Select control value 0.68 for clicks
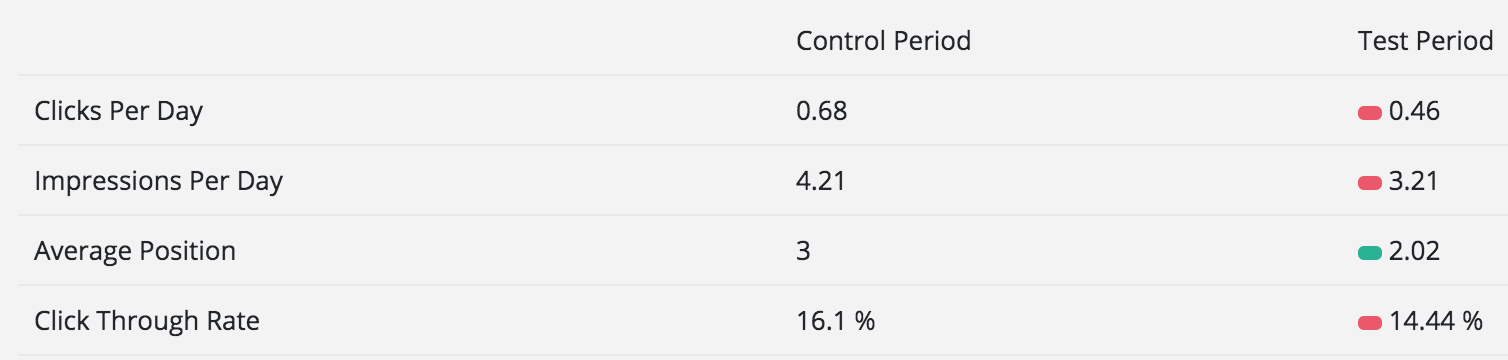The width and height of the screenshot is (1508, 360). point(821,111)
